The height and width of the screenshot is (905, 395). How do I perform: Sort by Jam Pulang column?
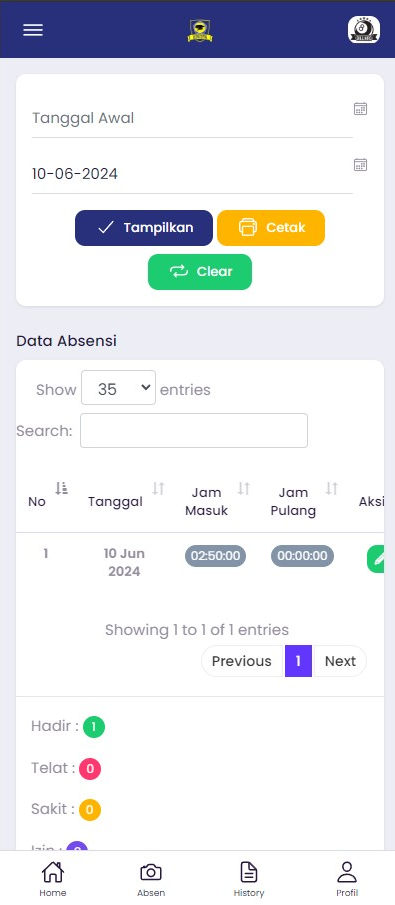click(x=331, y=489)
